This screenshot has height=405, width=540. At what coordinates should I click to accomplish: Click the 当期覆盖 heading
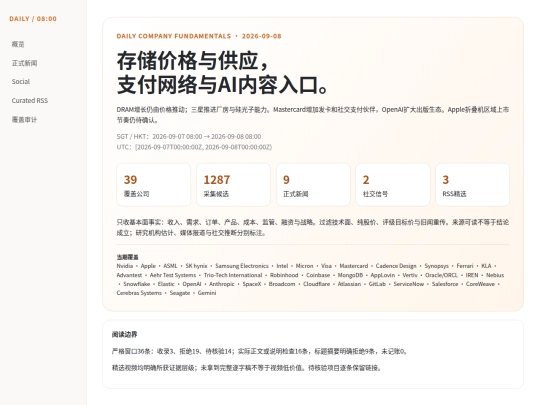tap(127, 257)
